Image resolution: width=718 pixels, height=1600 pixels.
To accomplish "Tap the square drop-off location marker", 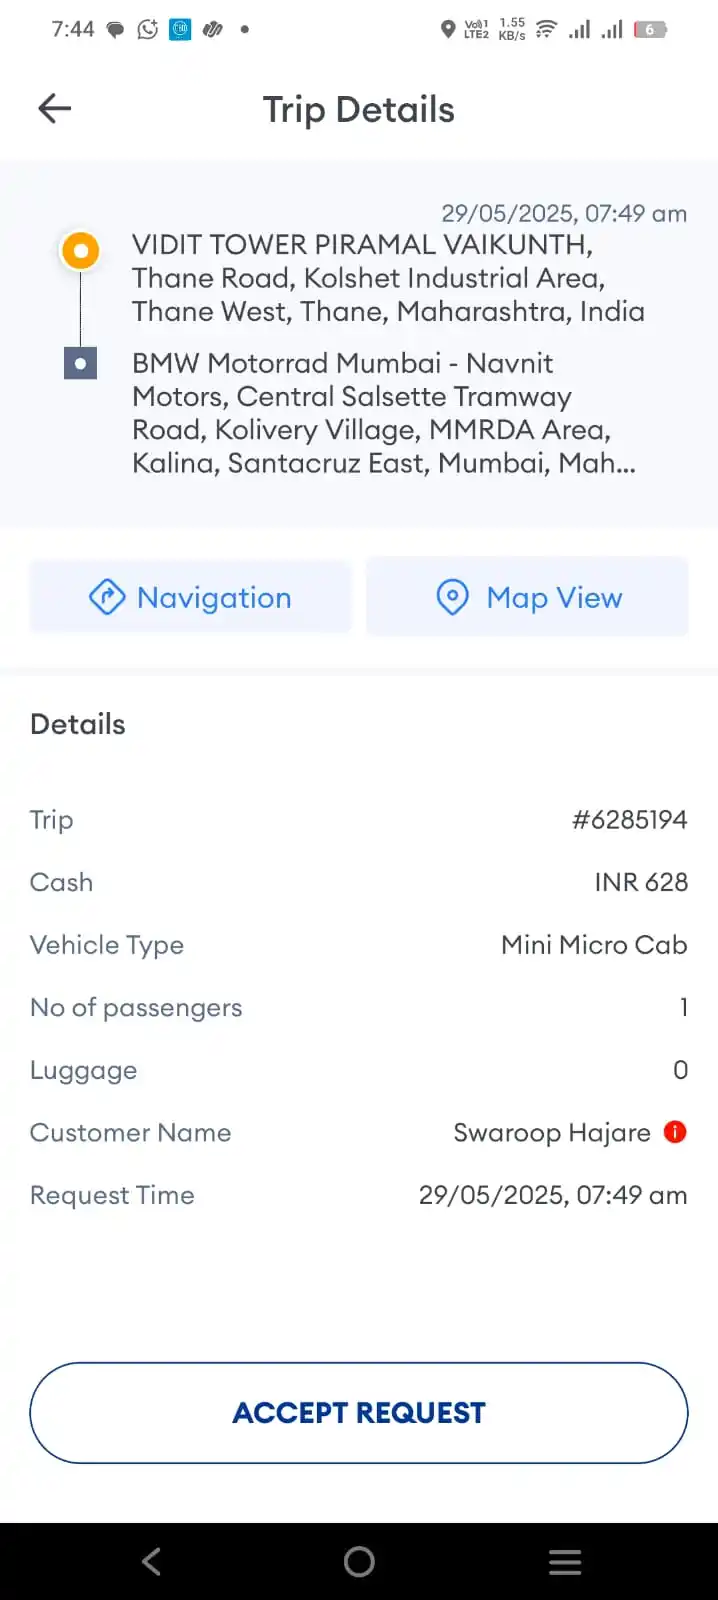I will tap(80, 363).
